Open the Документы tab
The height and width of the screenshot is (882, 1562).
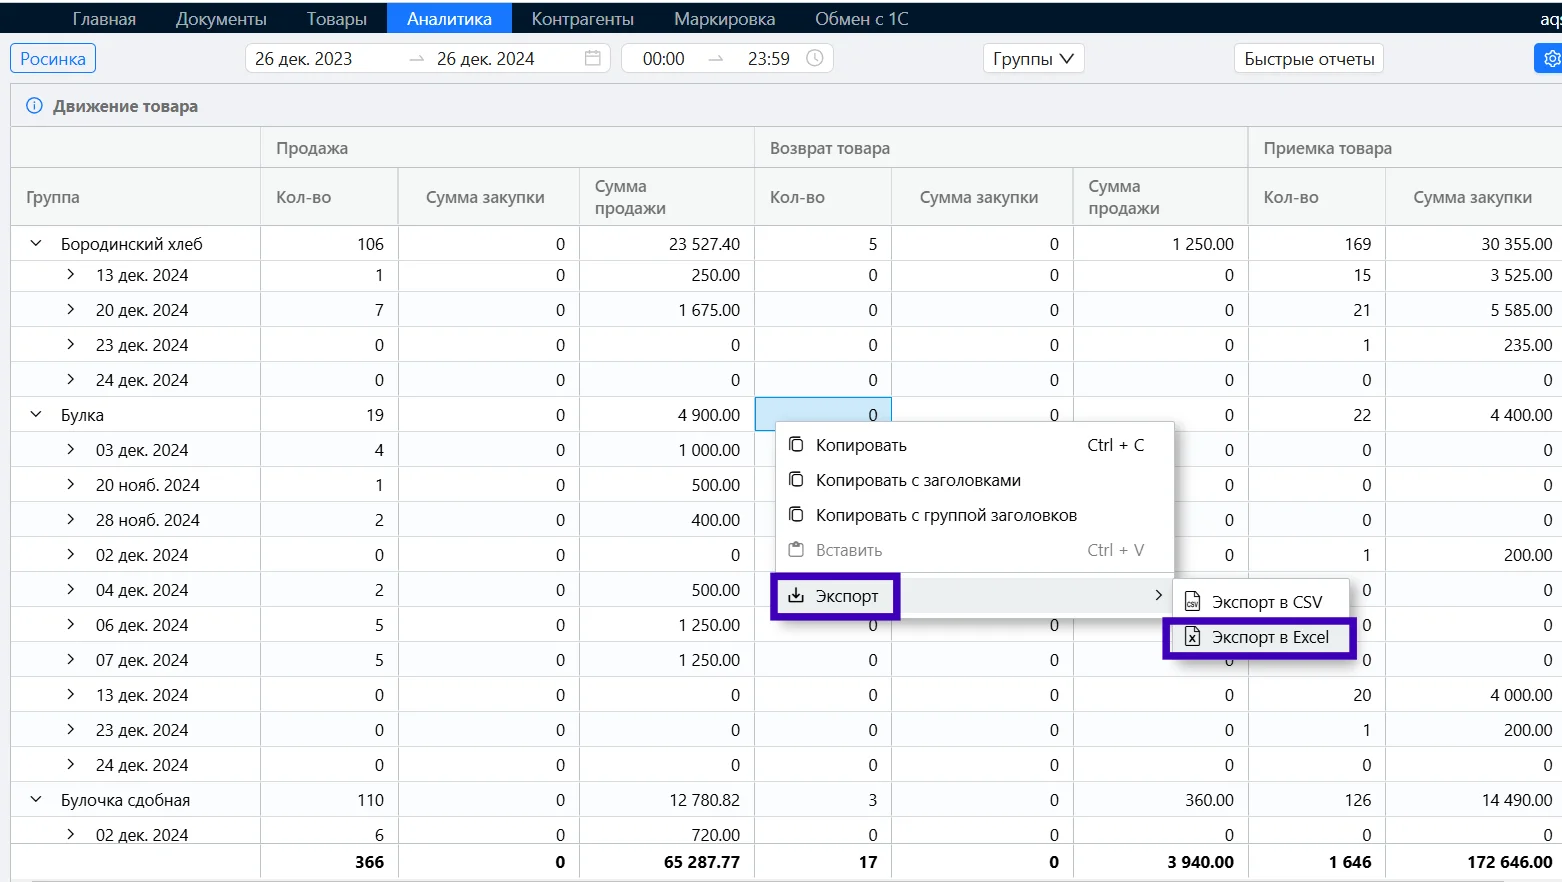click(x=221, y=18)
